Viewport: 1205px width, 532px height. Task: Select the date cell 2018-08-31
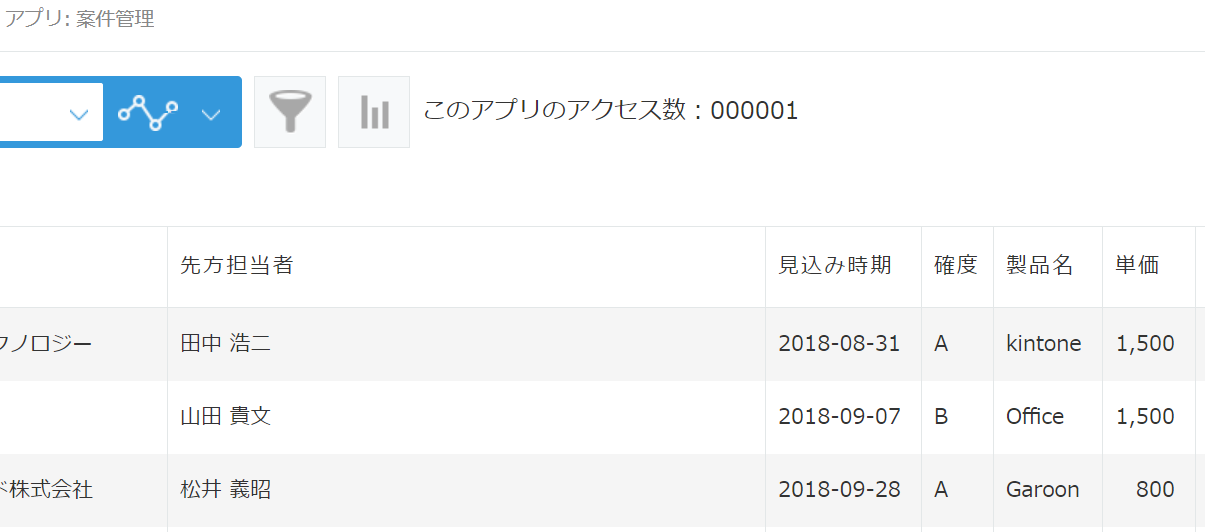839,344
